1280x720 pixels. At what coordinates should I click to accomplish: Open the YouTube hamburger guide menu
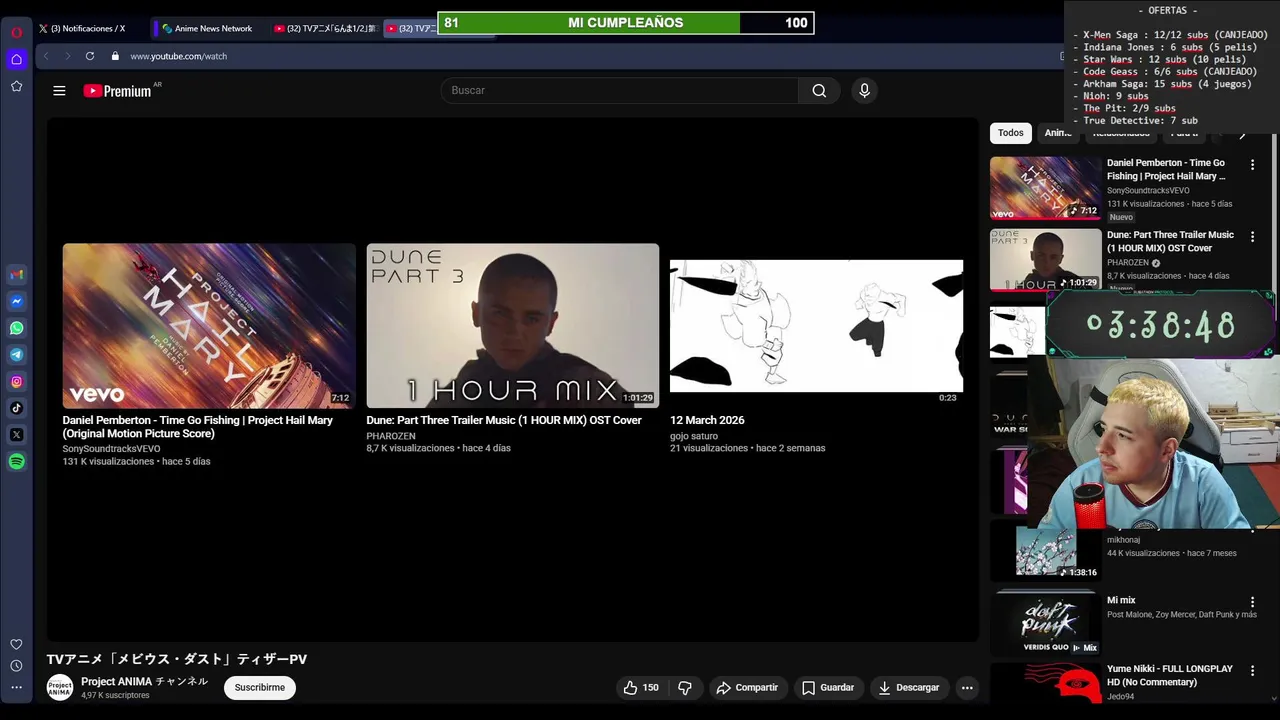[x=59, y=91]
